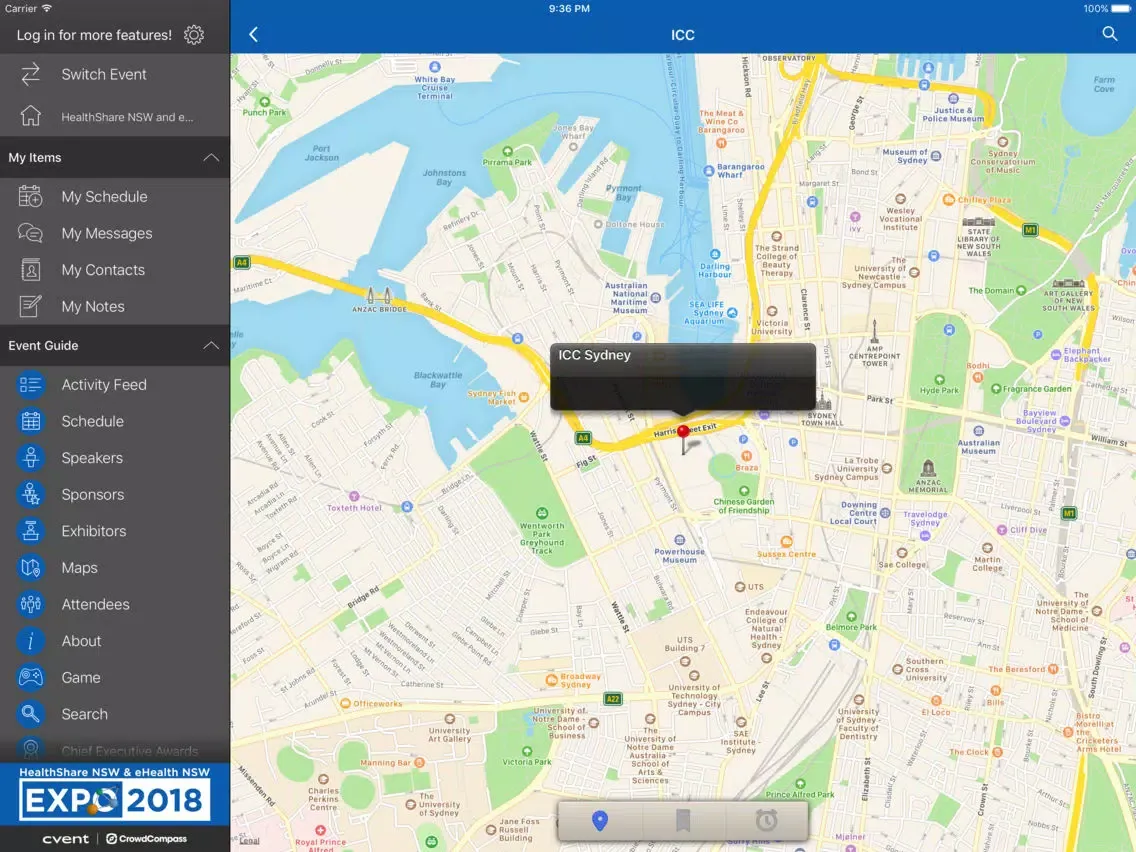Open the My Notes pencil icon
The width and height of the screenshot is (1136, 852).
[30, 306]
